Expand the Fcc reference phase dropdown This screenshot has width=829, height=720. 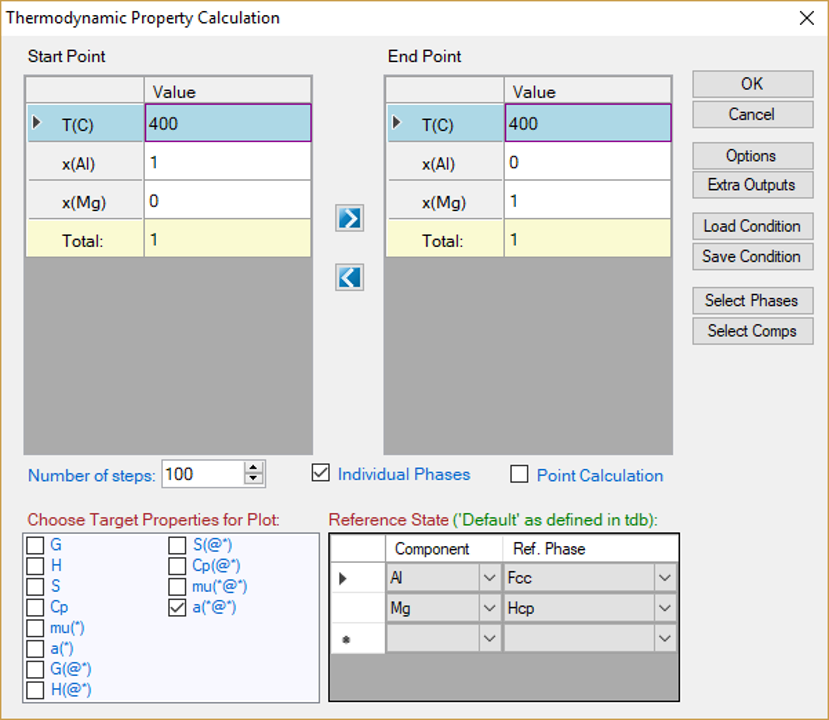click(665, 578)
